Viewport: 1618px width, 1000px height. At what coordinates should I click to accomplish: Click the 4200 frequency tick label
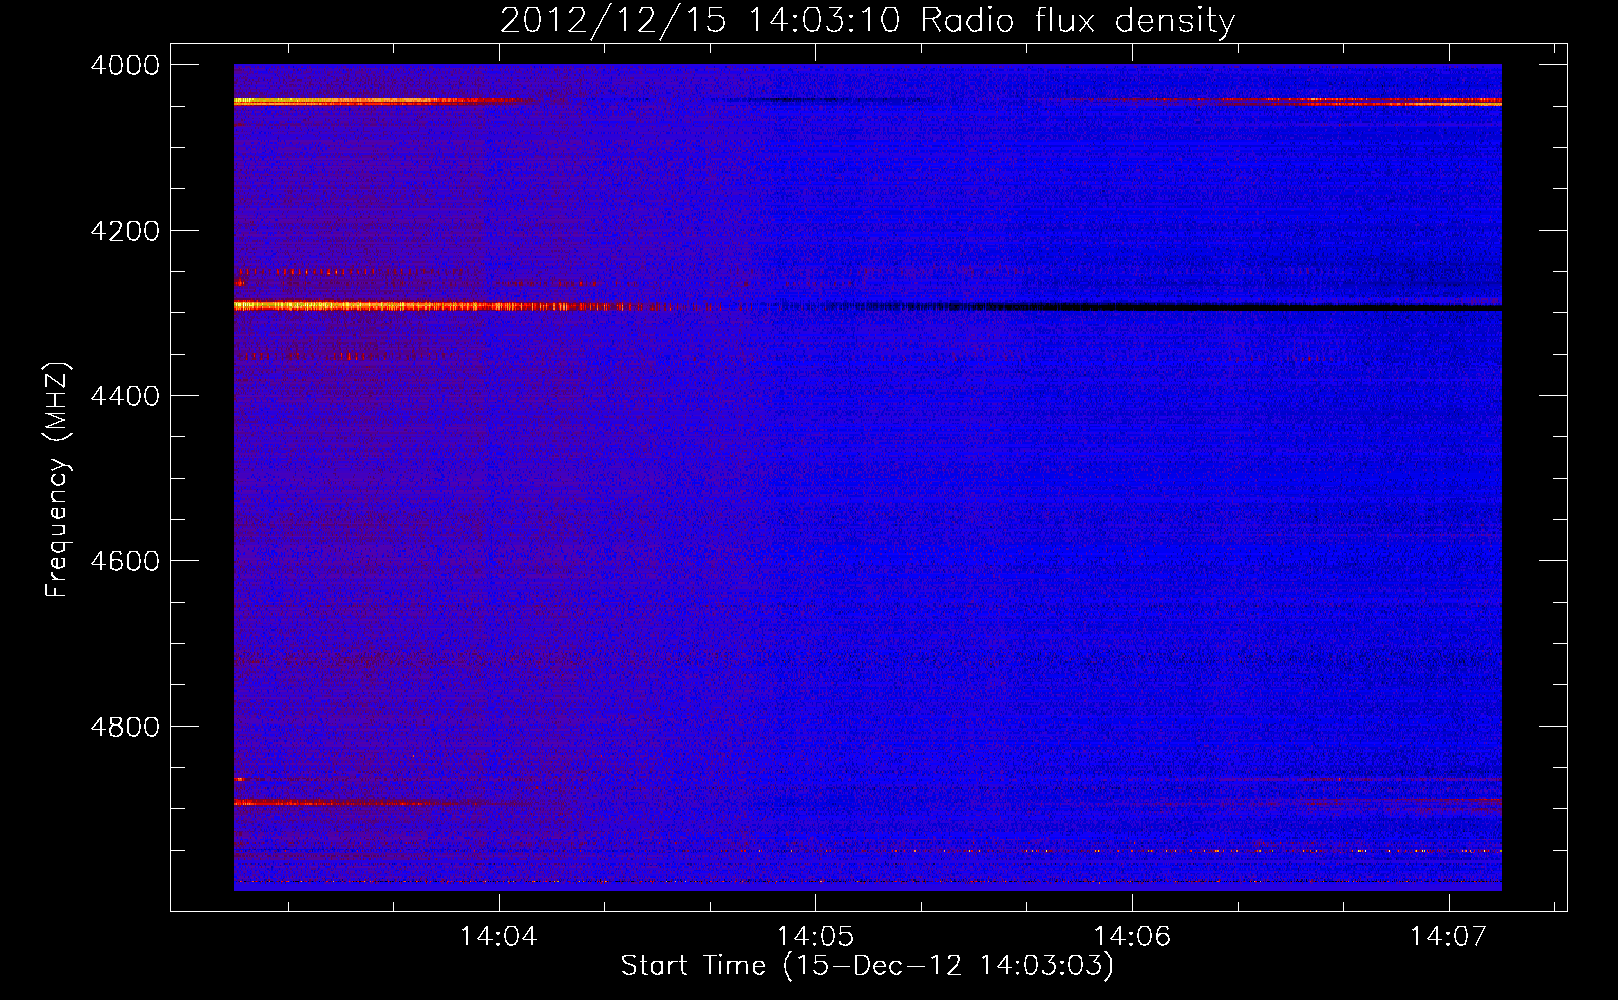pyautogui.click(x=125, y=231)
